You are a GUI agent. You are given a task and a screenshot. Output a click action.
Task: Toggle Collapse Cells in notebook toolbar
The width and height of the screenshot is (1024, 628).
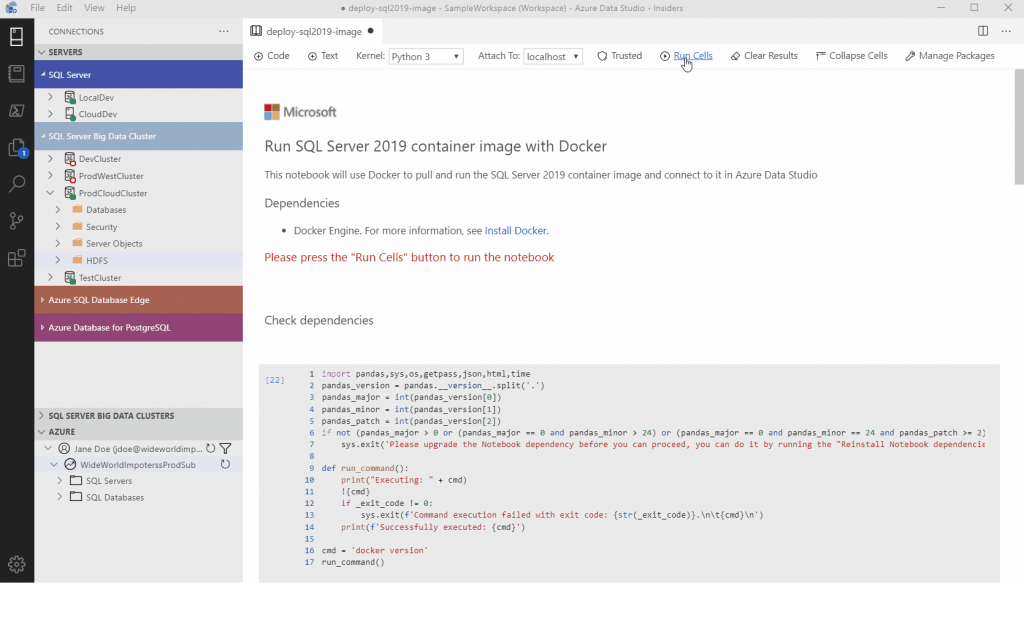coord(851,56)
